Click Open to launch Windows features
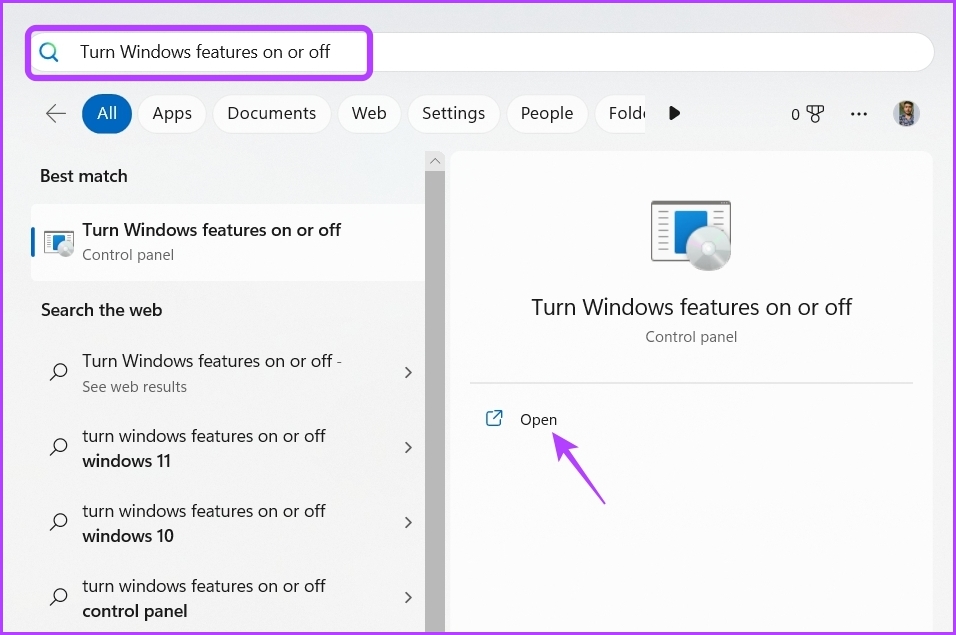This screenshot has height=635, width=956. click(538, 420)
